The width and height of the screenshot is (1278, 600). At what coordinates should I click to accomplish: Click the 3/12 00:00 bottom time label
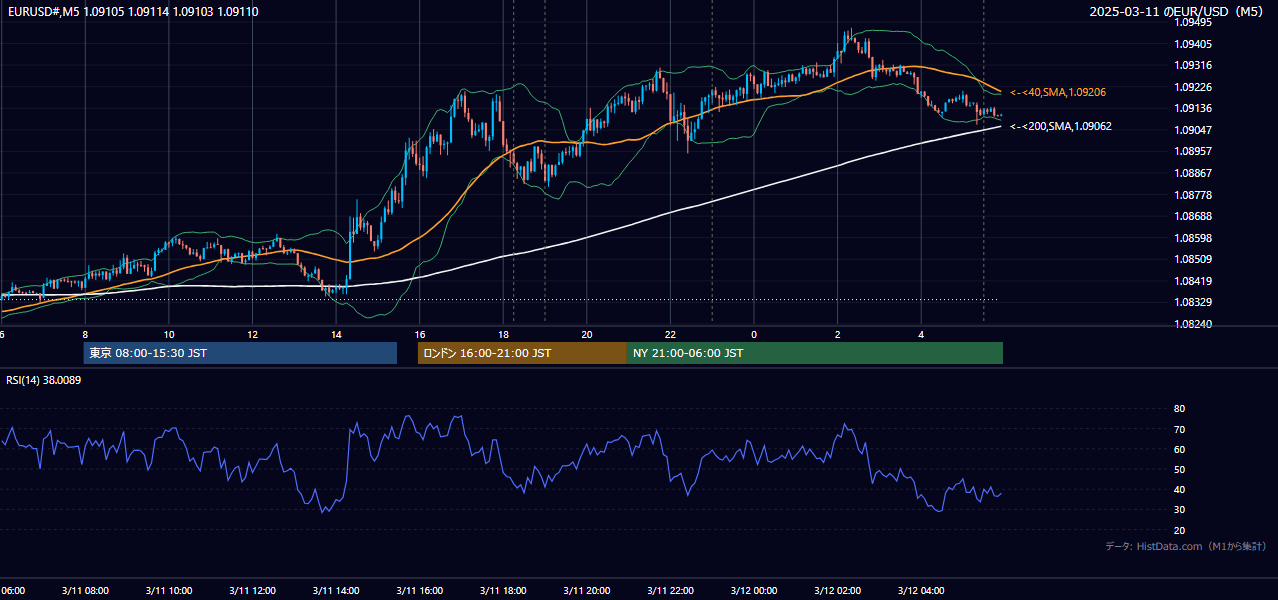753,591
